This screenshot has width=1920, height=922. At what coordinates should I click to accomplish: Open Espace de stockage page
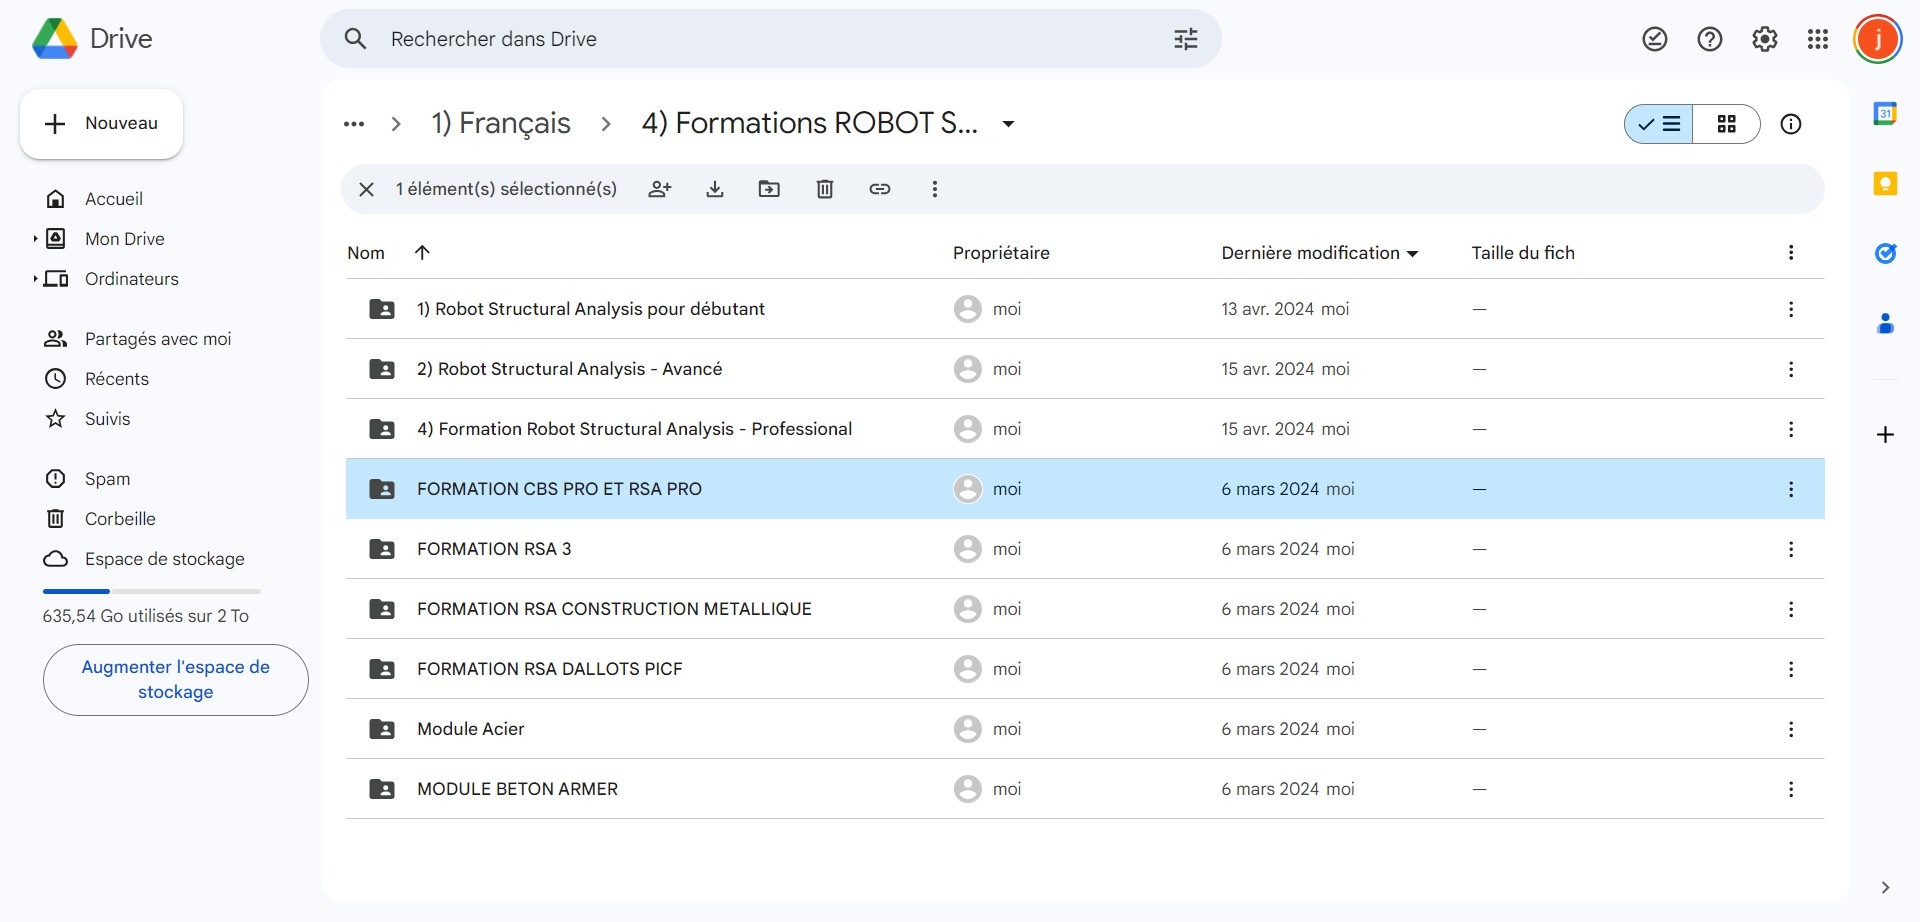tap(165, 559)
